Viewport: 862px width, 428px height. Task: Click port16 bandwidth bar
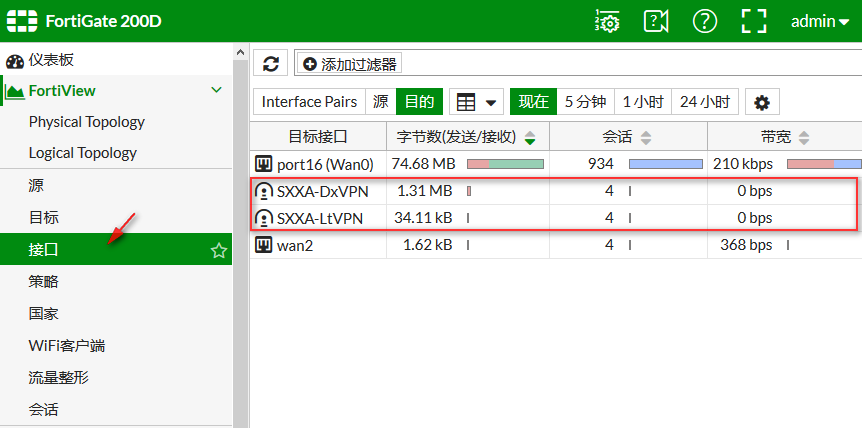click(824, 164)
